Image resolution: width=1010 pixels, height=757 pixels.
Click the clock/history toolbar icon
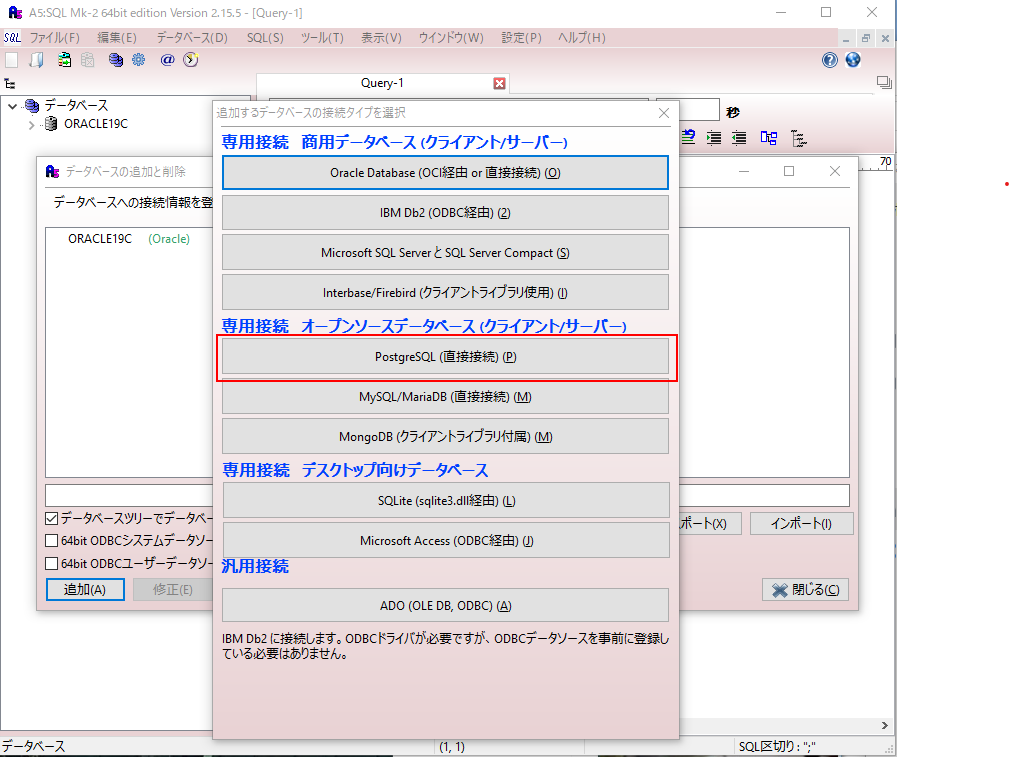pyautogui.click(x=190, y=60)
